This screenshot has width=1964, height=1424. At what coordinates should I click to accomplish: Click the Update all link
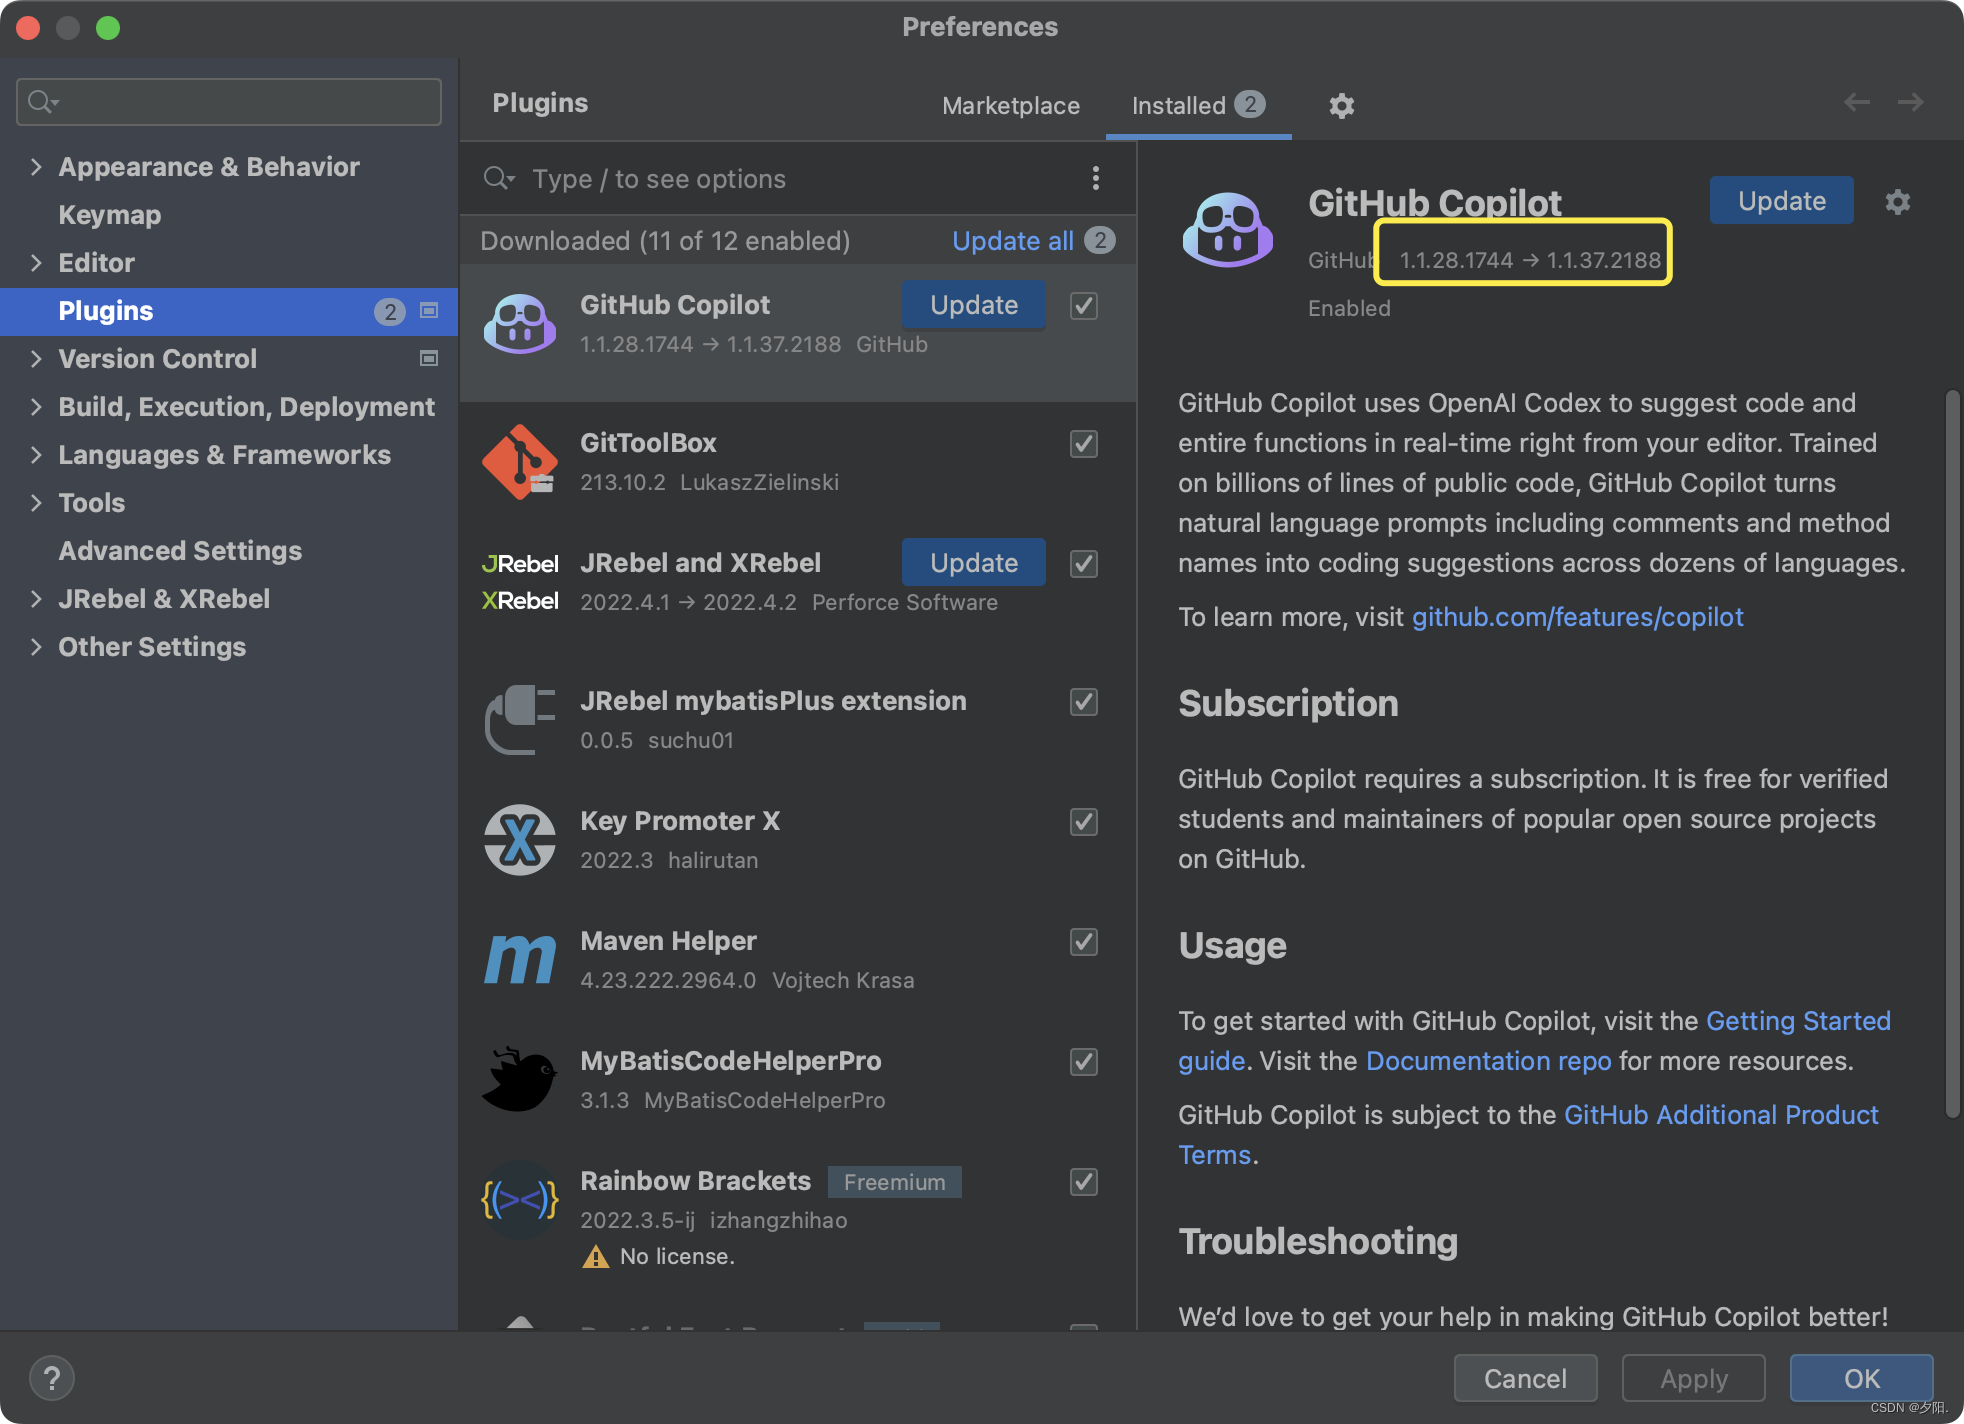1012,240
